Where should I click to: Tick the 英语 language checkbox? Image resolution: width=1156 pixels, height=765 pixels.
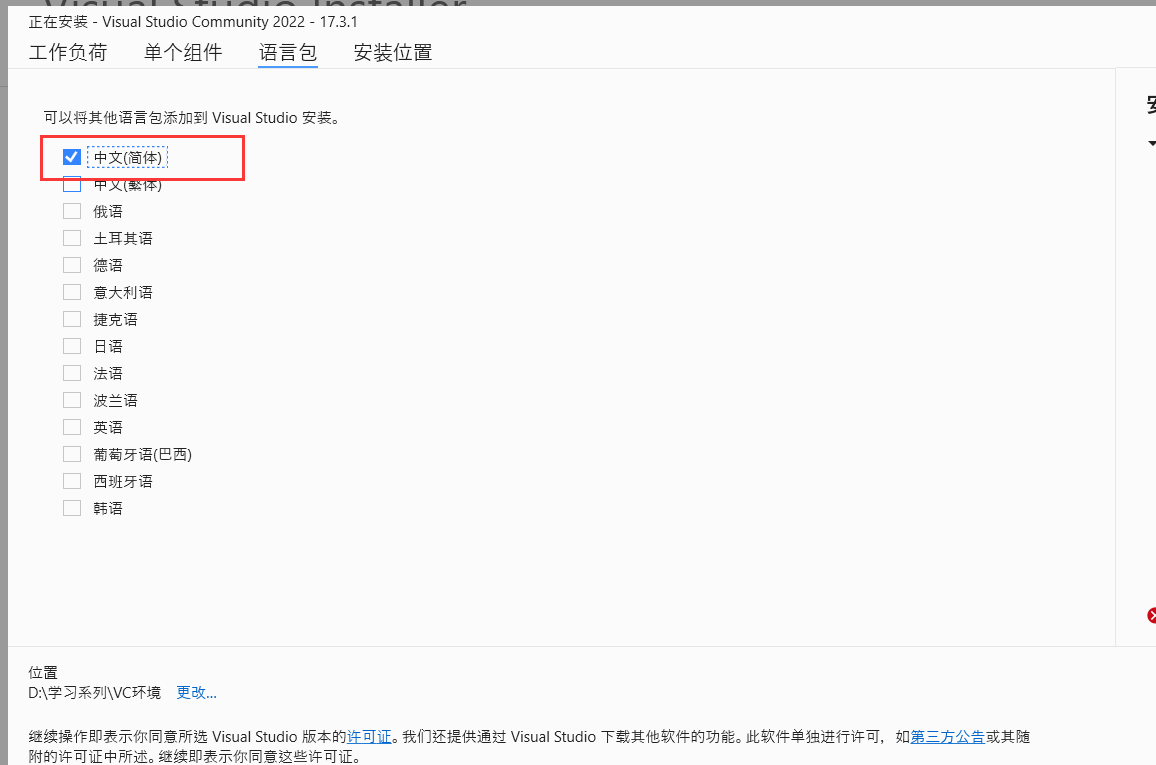click(x=72, y=427)
